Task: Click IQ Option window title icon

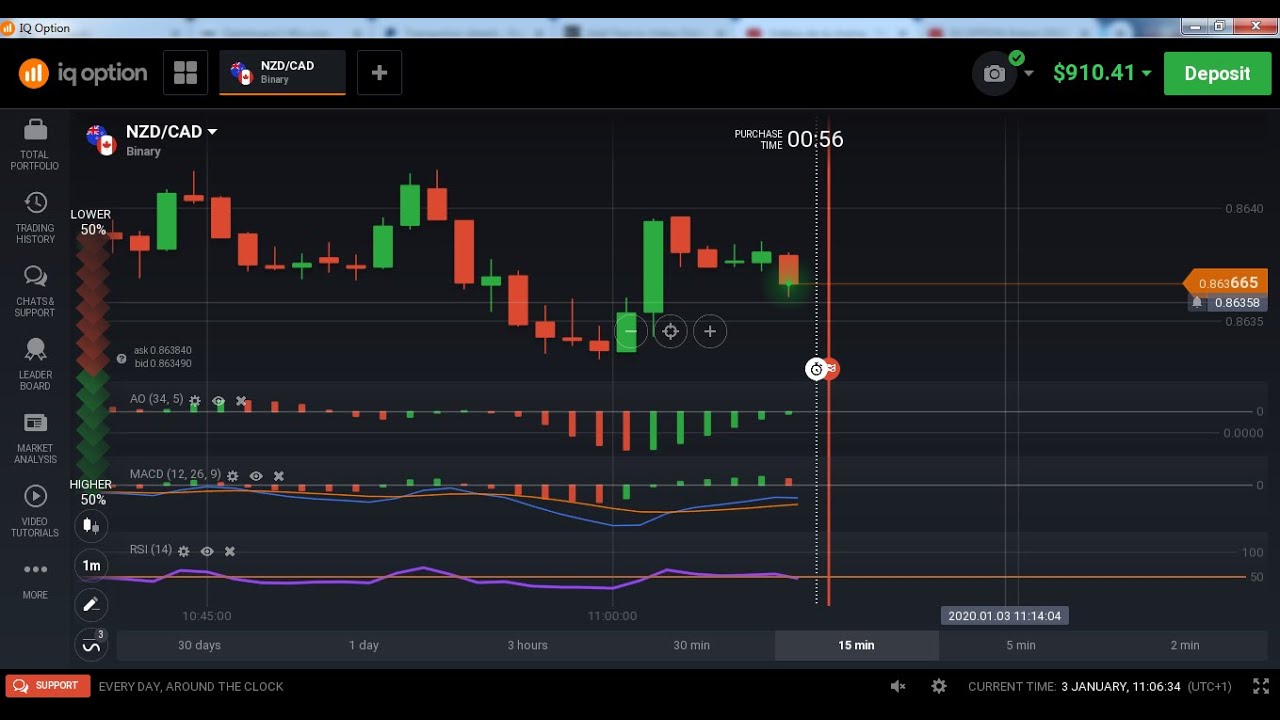Action: pyautogui.click(x=9, y=28)
